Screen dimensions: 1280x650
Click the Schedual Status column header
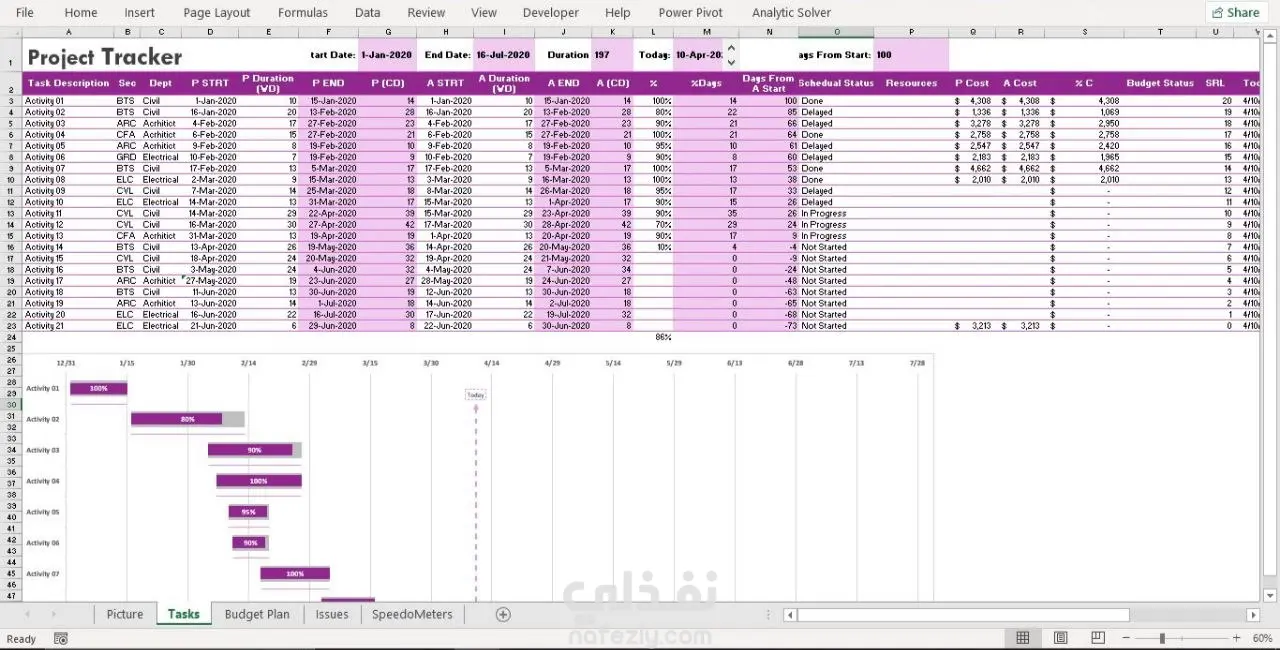pos(837,83)
